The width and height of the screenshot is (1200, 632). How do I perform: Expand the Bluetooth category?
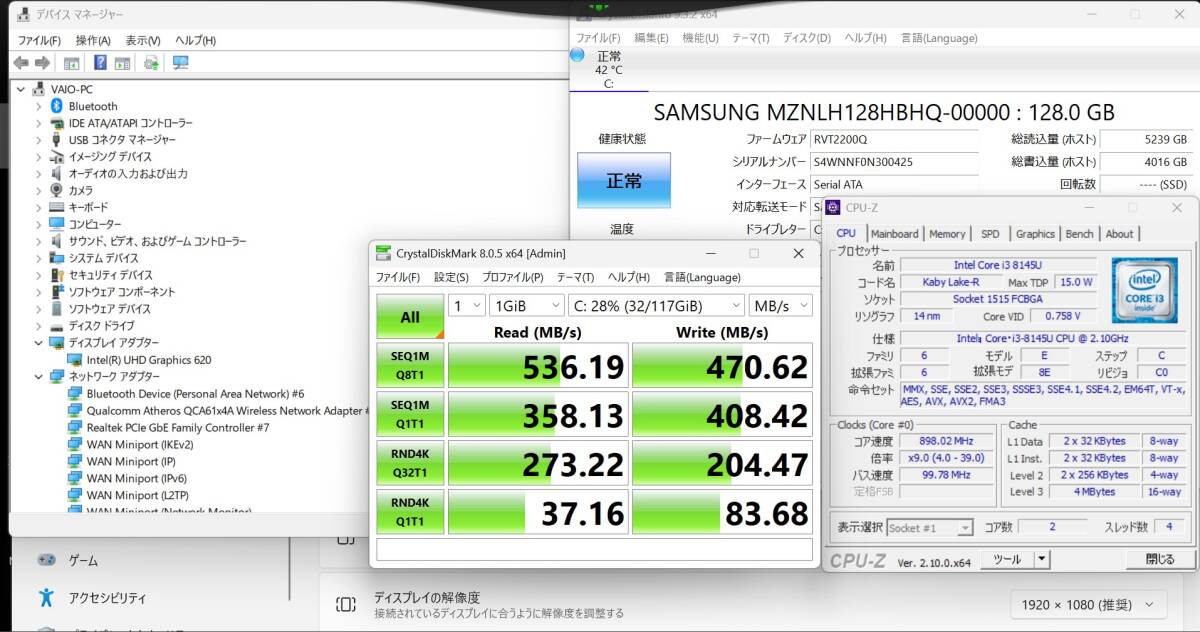39,106
